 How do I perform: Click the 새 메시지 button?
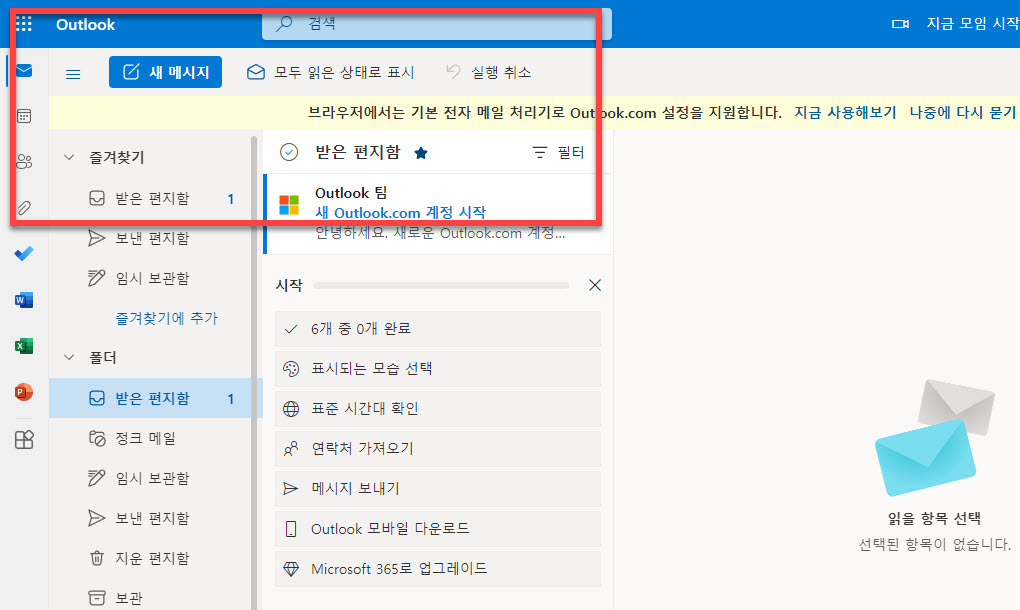pyautogui.click(x=165, y=72)
